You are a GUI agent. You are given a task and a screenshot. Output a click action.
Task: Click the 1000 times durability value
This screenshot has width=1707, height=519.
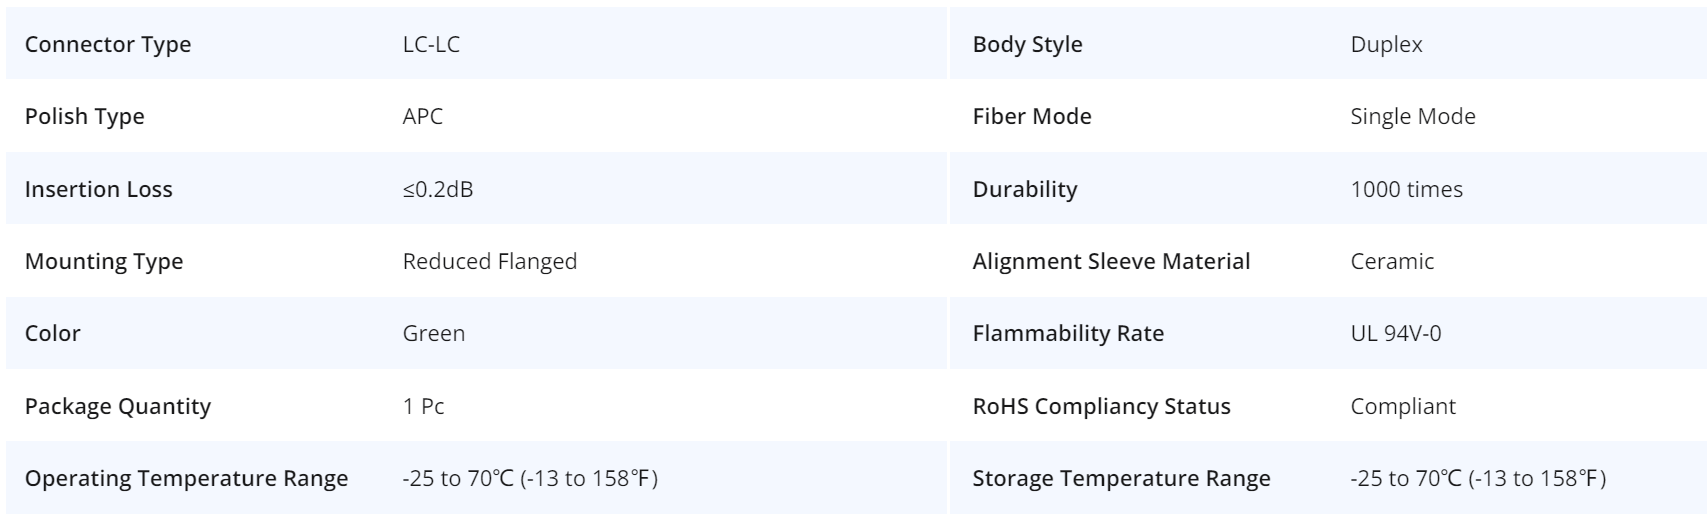(x=1406, y=189)
